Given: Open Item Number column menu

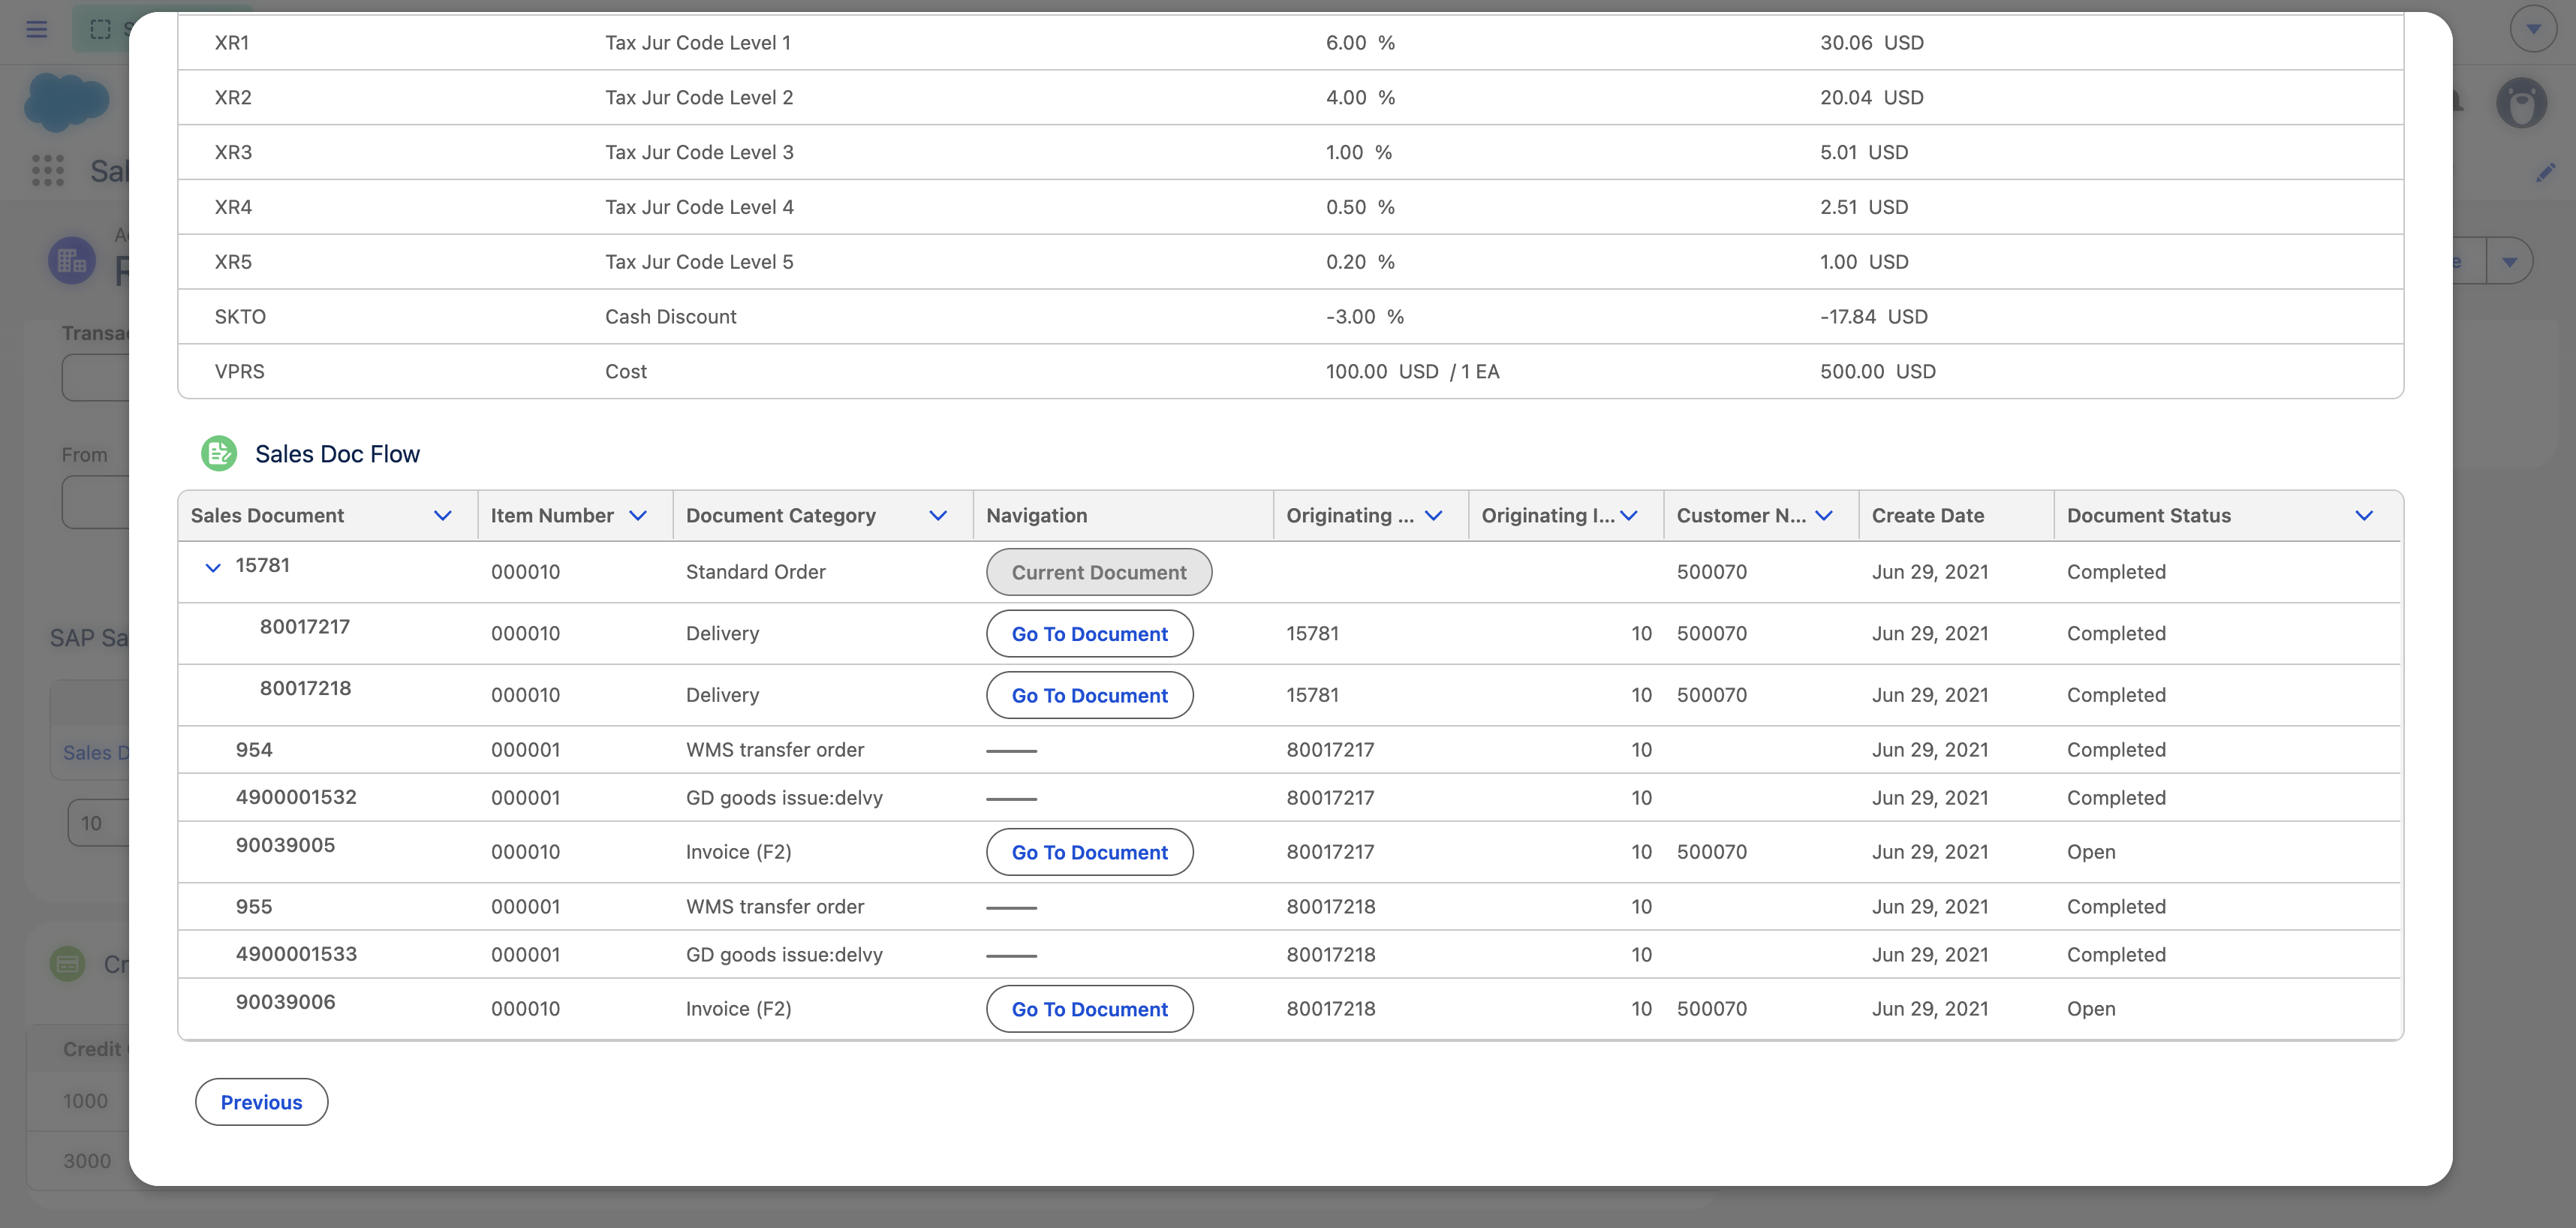Looking at the screenshot, I should [x=638, y=515].
